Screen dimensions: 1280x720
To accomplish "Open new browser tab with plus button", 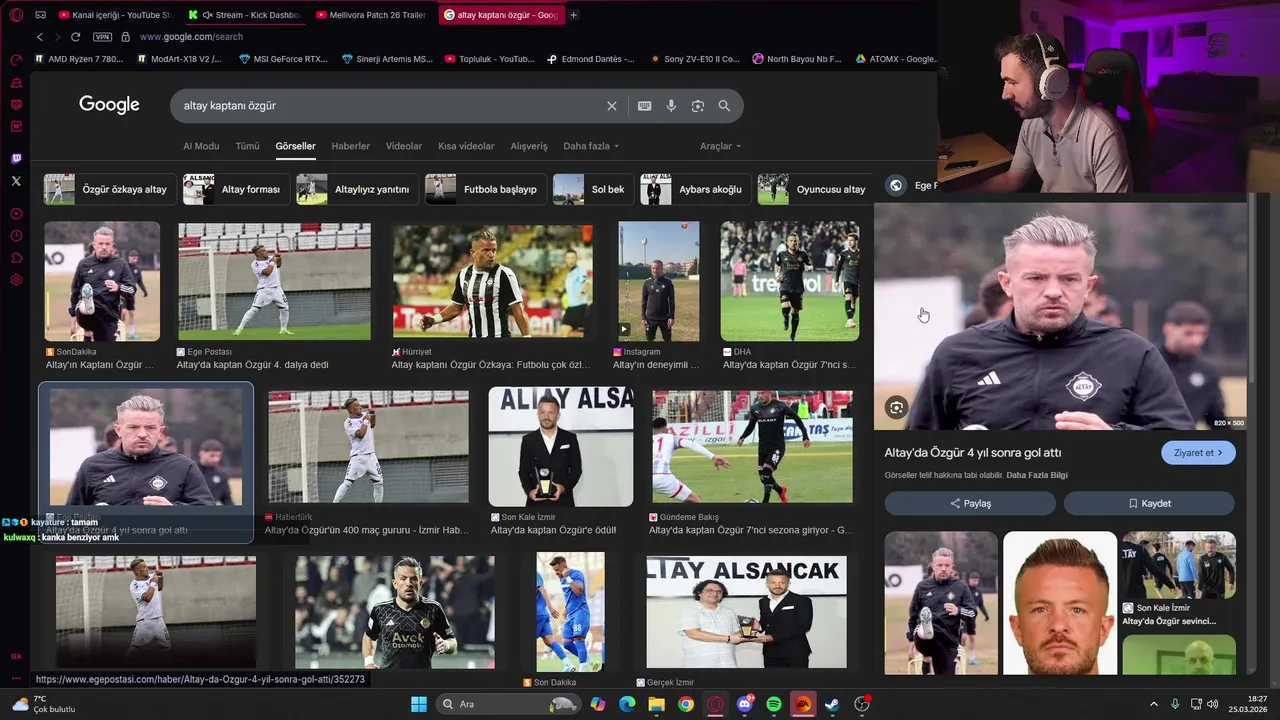I will point(573,15).
